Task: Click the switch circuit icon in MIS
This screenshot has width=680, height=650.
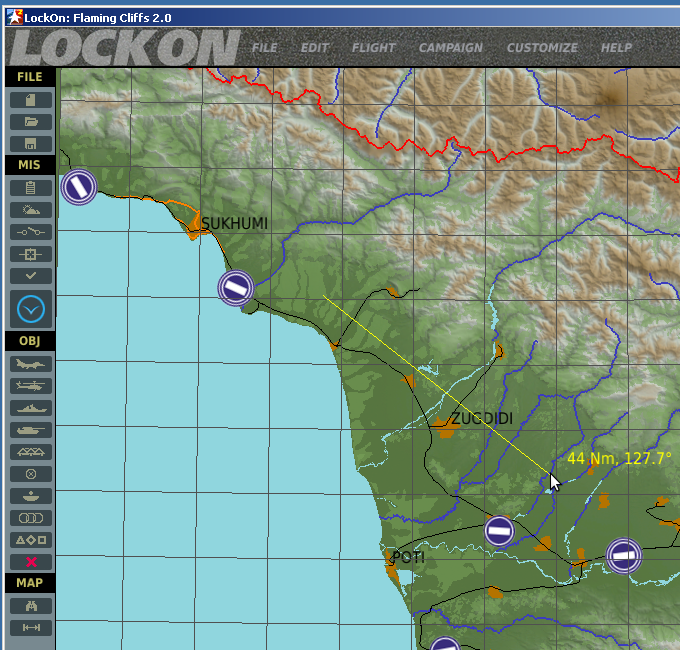Action: [x=31, y=232]
